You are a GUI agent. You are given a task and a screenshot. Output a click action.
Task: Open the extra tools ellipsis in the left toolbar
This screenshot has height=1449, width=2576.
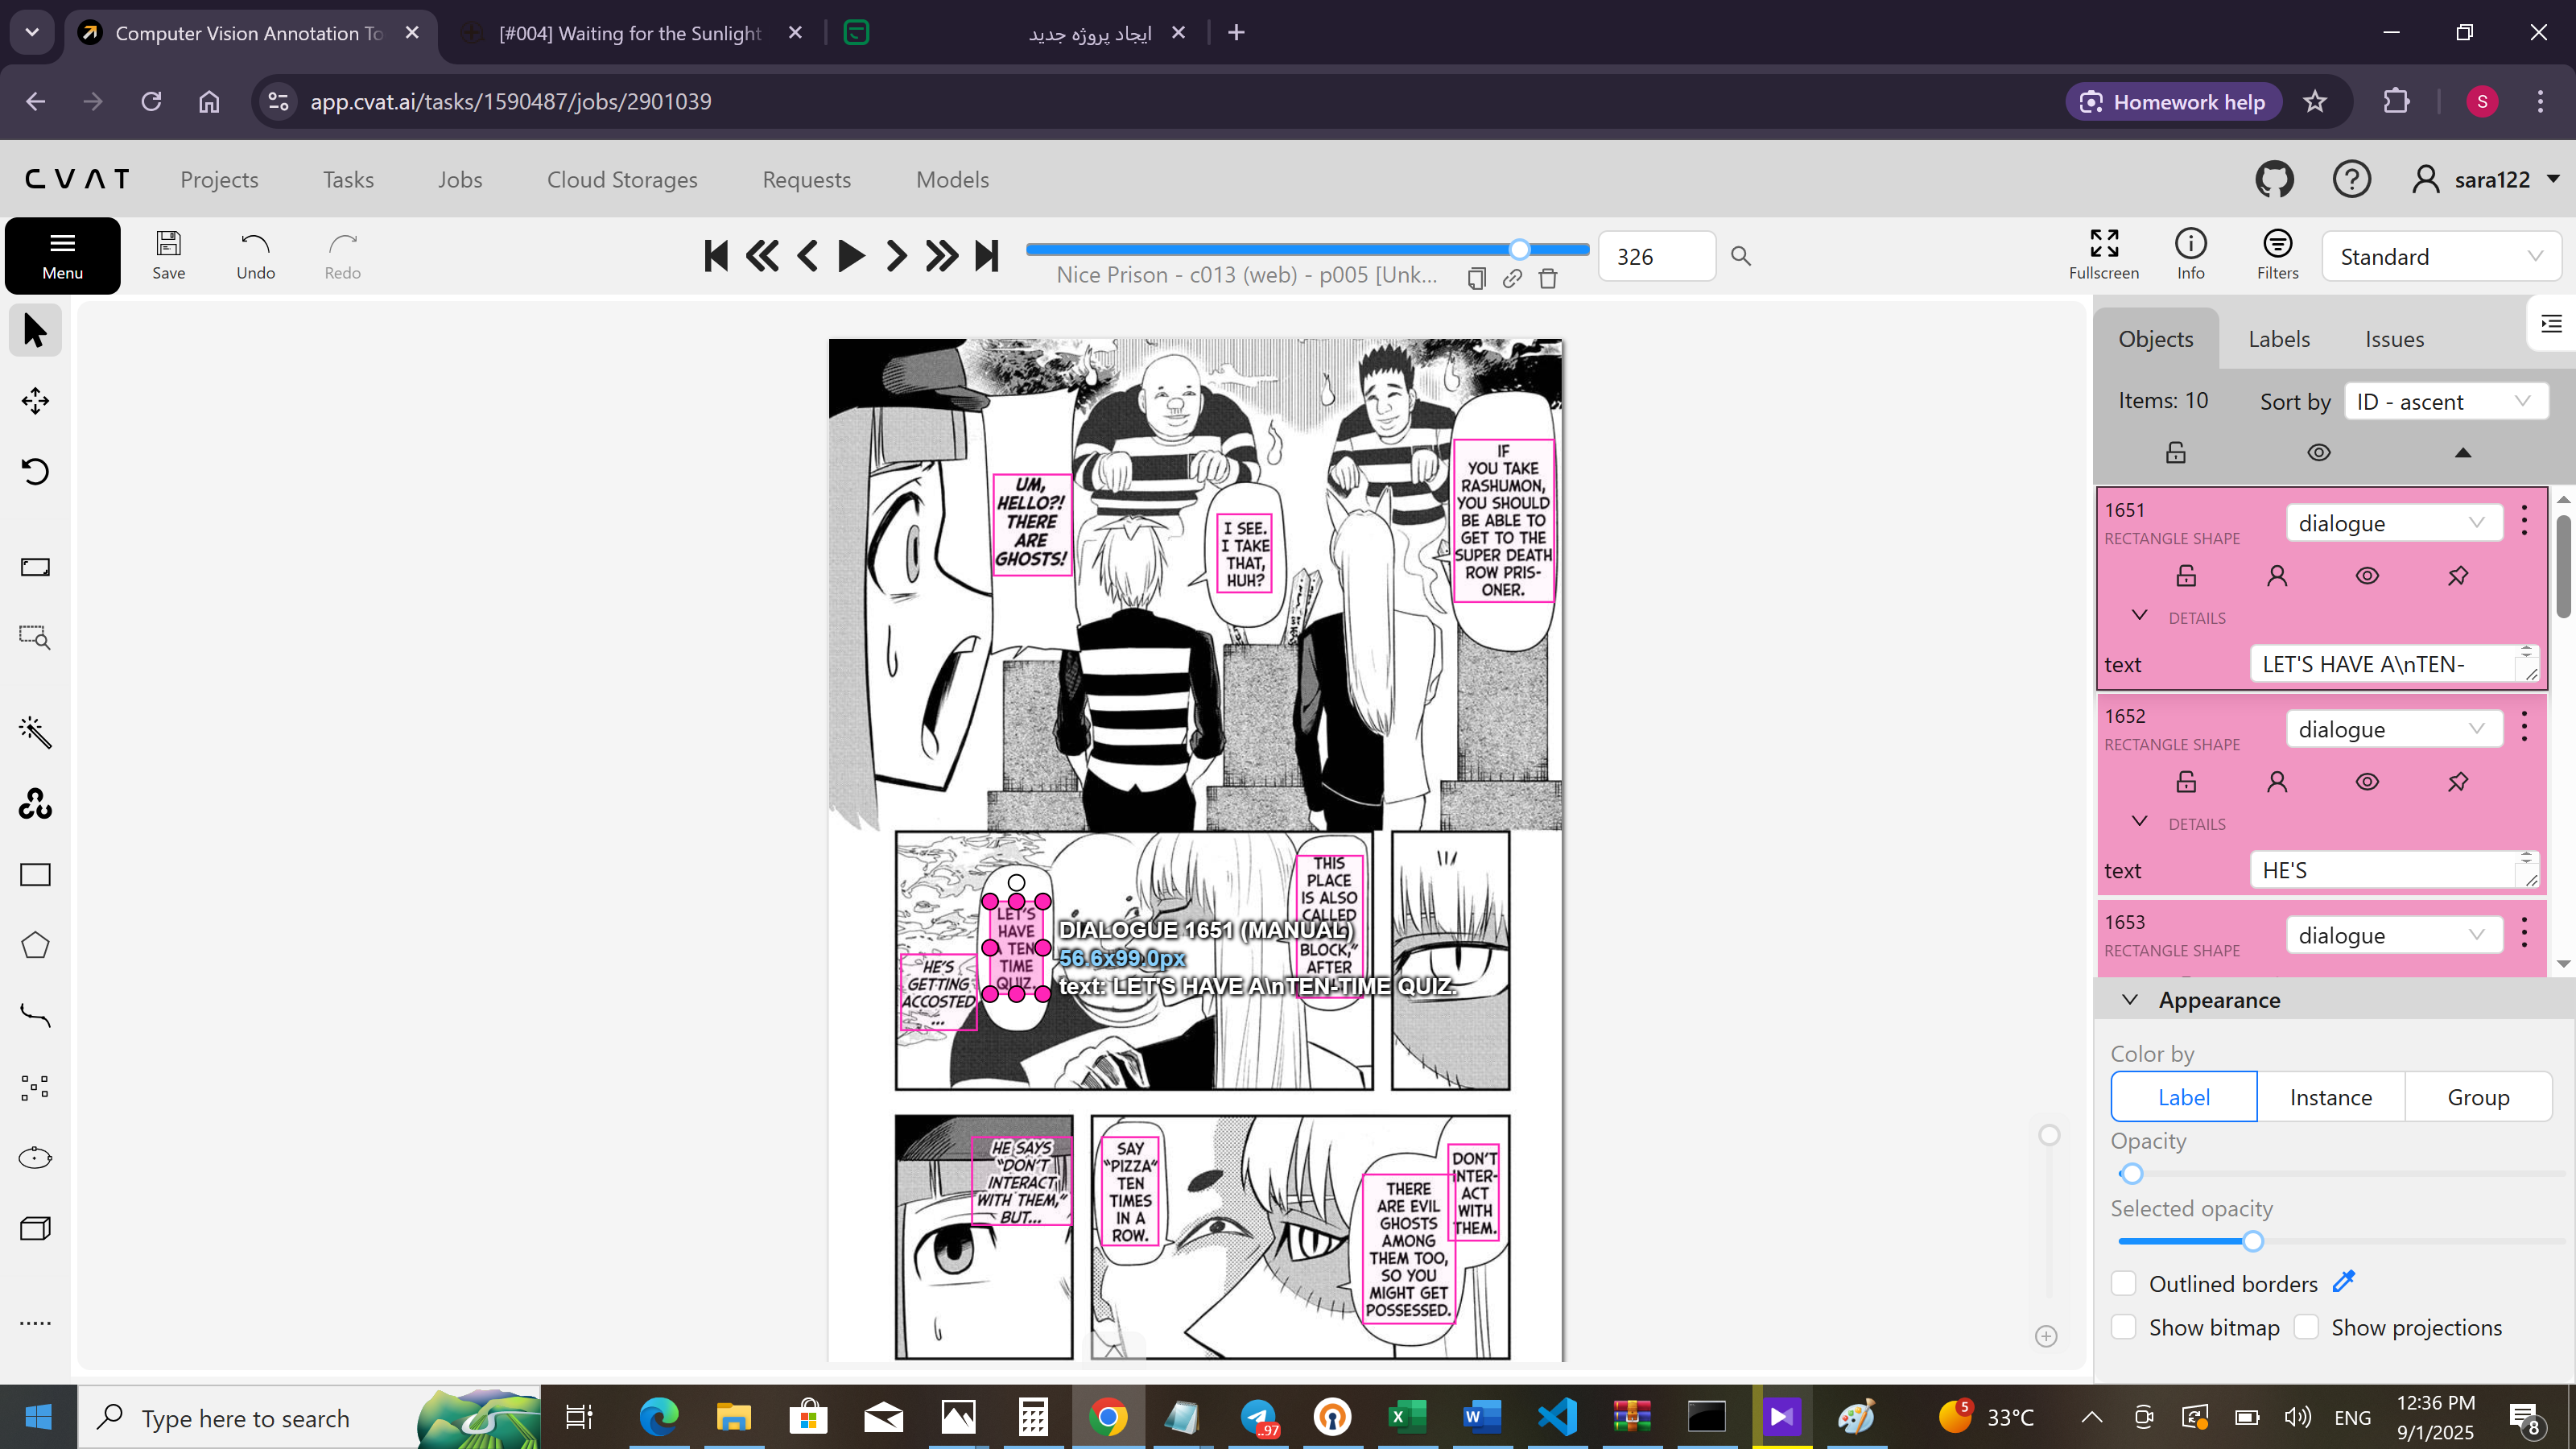35,1323
